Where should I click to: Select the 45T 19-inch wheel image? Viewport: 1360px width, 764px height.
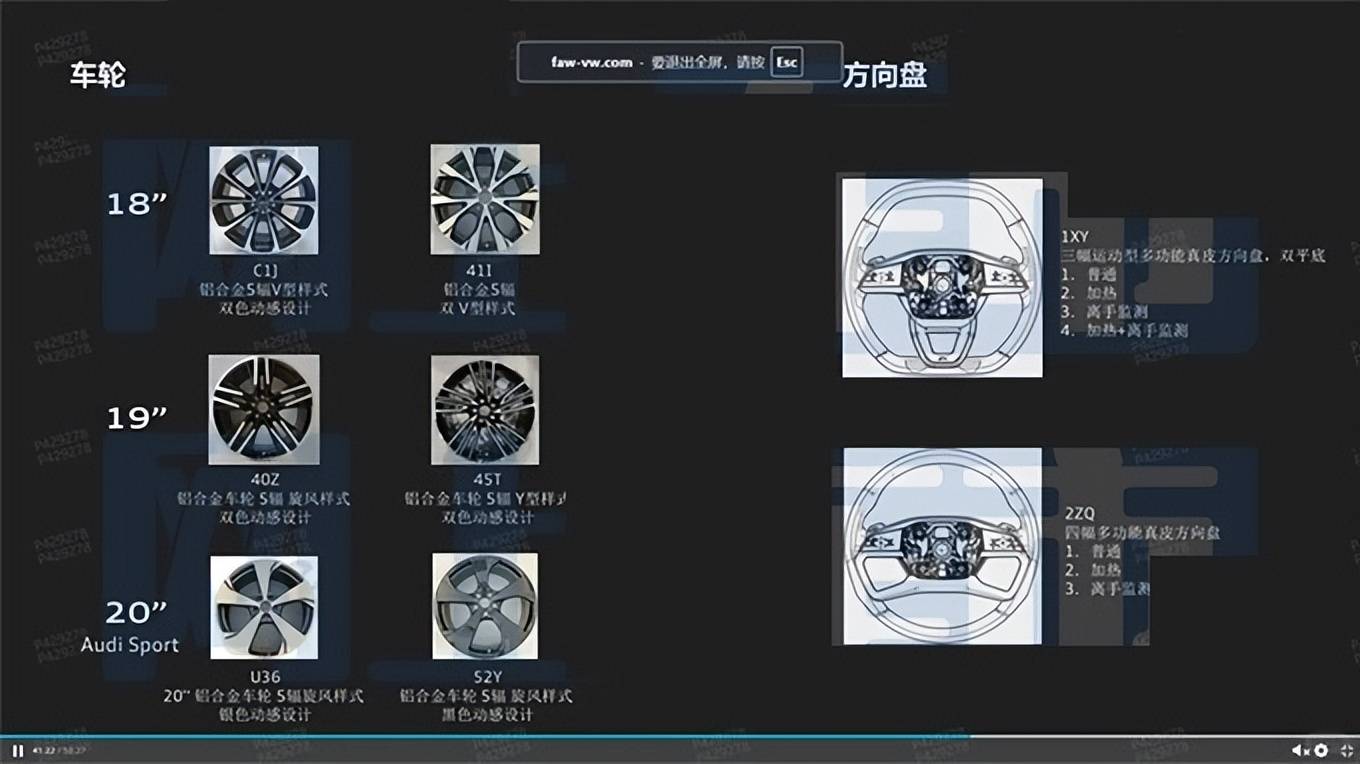coord(485,410)
